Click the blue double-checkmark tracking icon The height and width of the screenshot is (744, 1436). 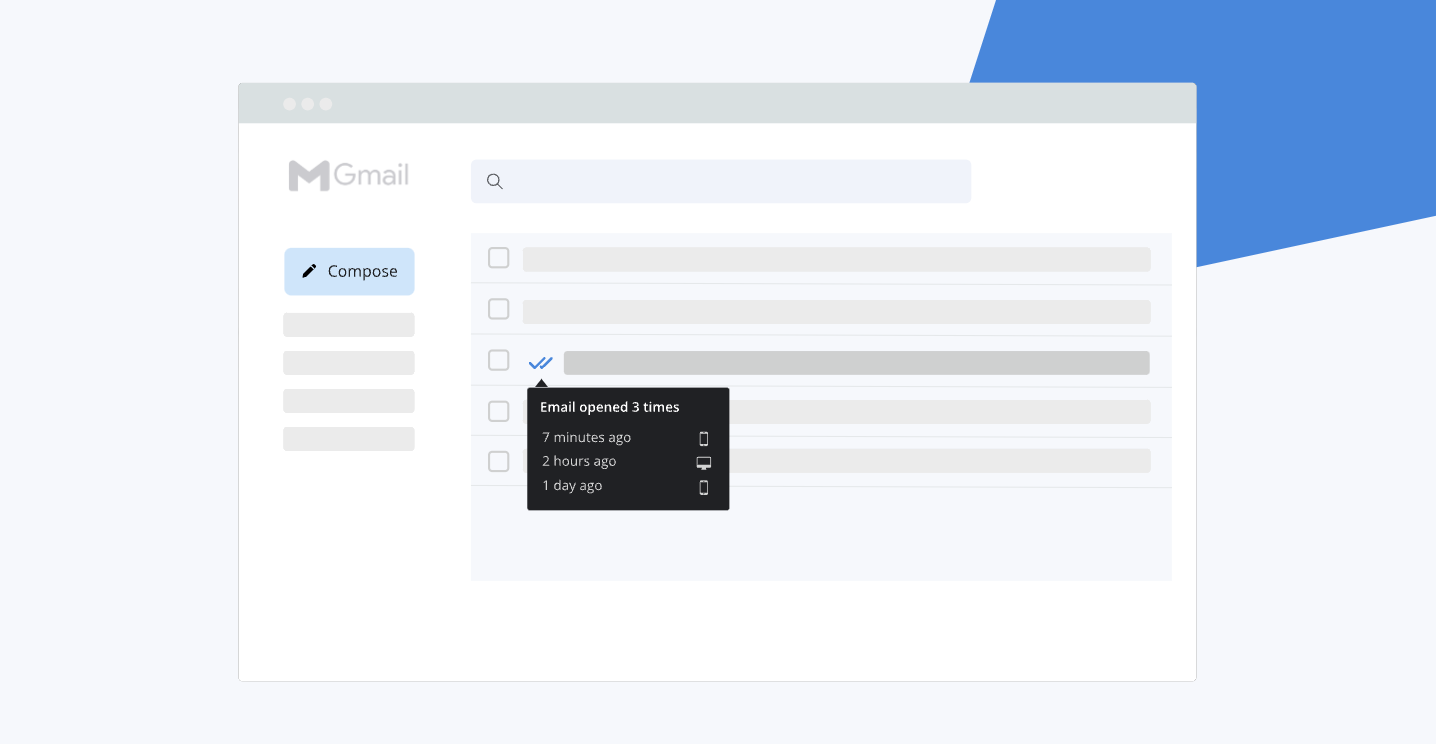pyautogui.click(x=540, y=363)
